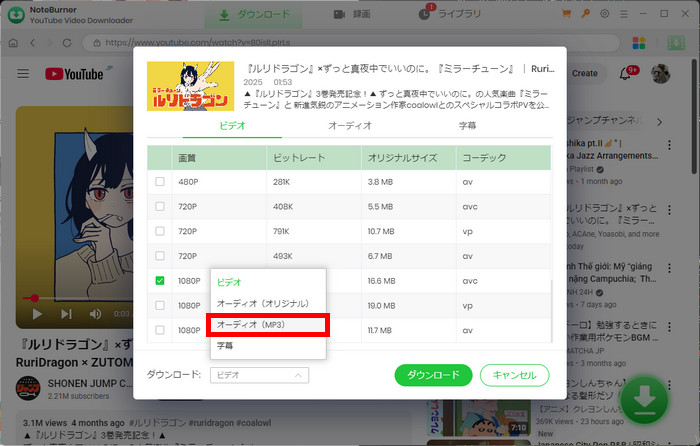The image size is (700, 446).
Task: Select the ビデオ tab in the dialog
Action: [x=232, y=126]
